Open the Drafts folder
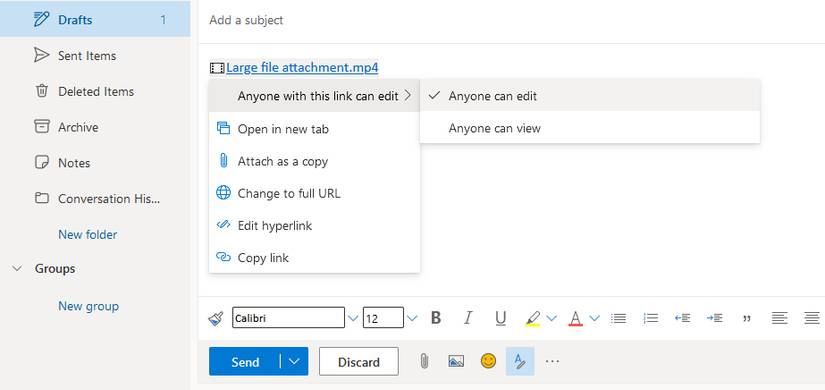This screenshot has height=390, width=825. click(95, 19)
